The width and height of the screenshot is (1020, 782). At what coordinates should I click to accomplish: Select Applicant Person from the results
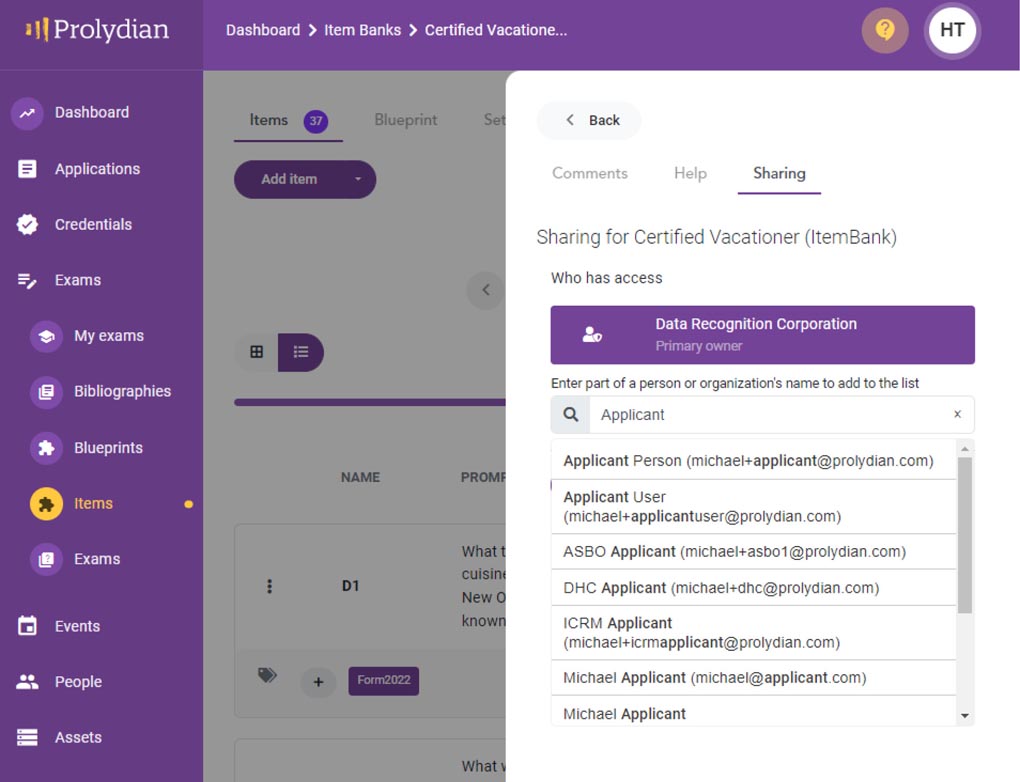pos(753,461)
